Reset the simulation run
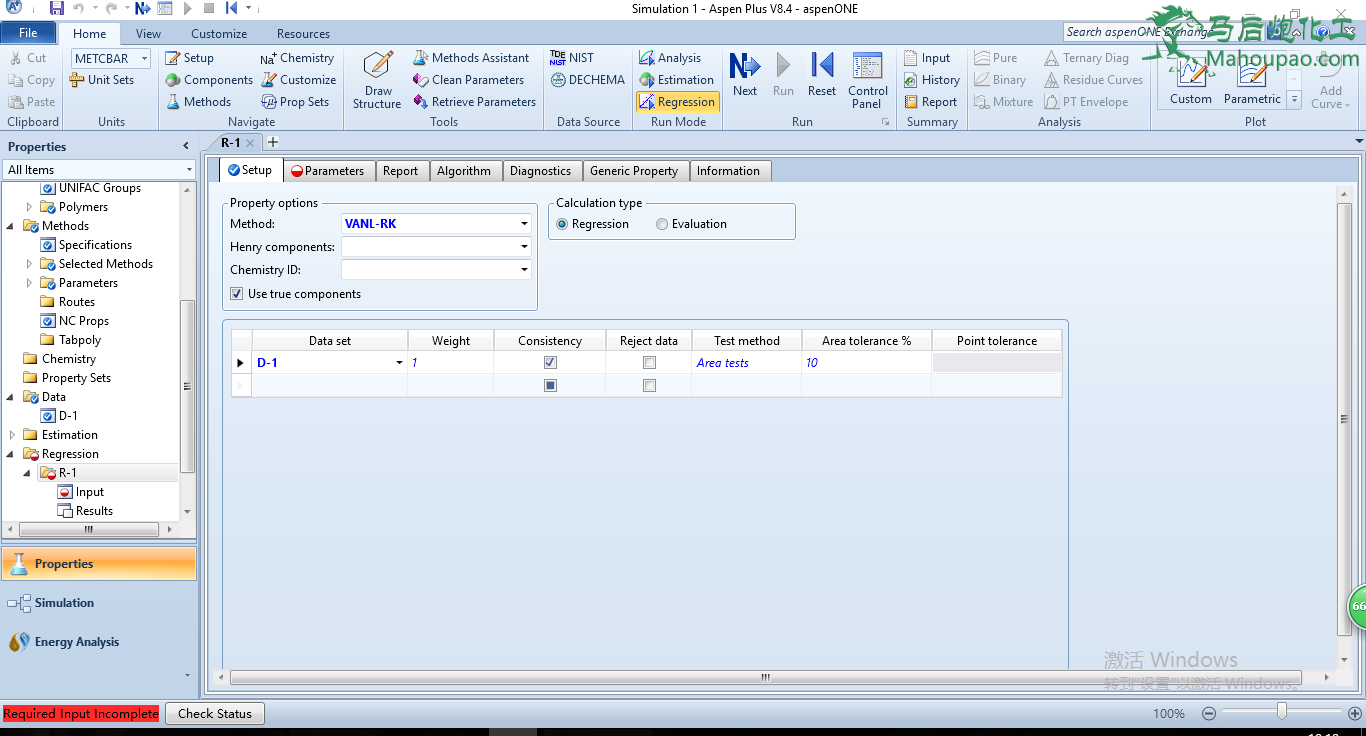Image resolution: width=1366 pixels, height=736 pixels. [822, 75]
